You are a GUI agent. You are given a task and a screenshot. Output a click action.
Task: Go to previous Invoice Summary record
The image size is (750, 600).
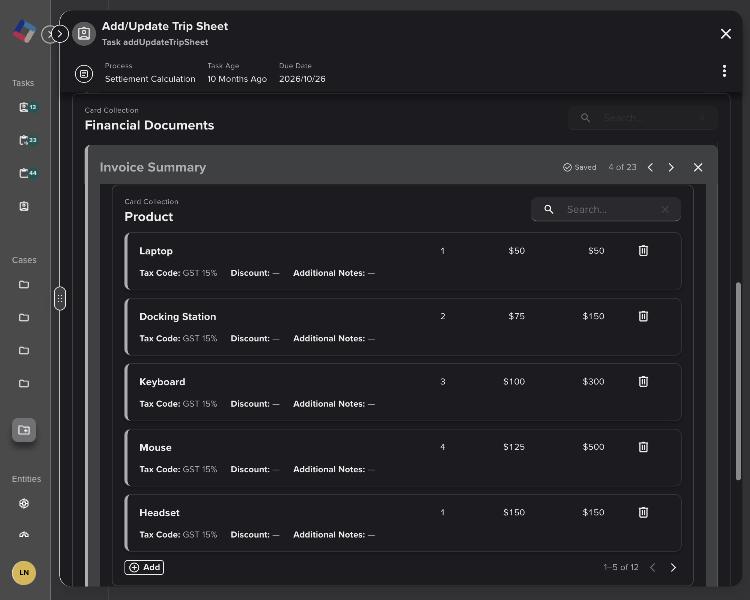coord(651,167)
